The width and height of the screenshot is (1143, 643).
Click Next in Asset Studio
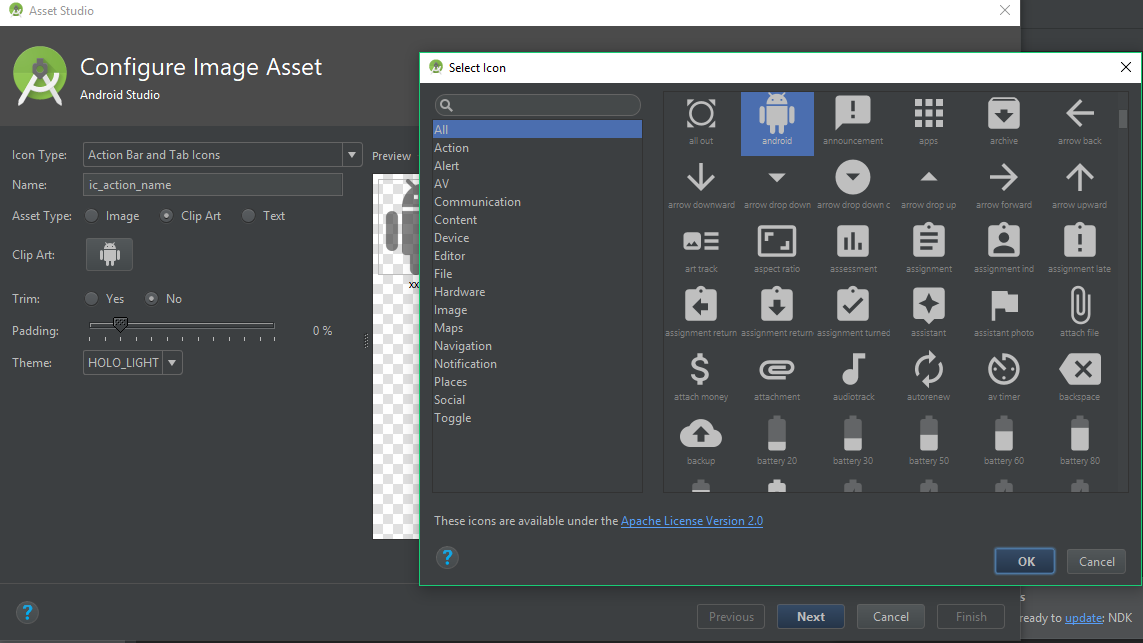(811, 617)
